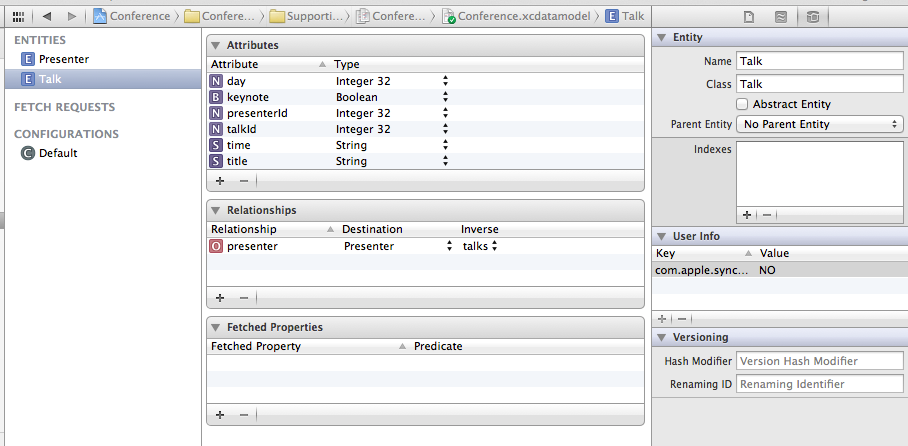Change type of talkId attribute
The width and height of the screenshot is (908, 446).
(x=445, y=129)
